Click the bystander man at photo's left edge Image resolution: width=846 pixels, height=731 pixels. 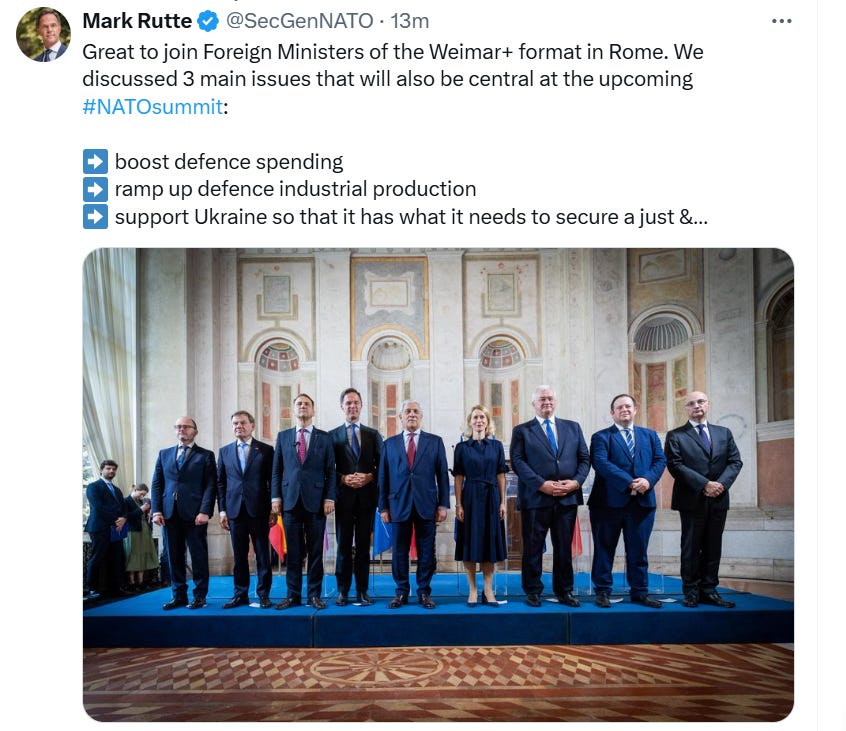[106, 526]
